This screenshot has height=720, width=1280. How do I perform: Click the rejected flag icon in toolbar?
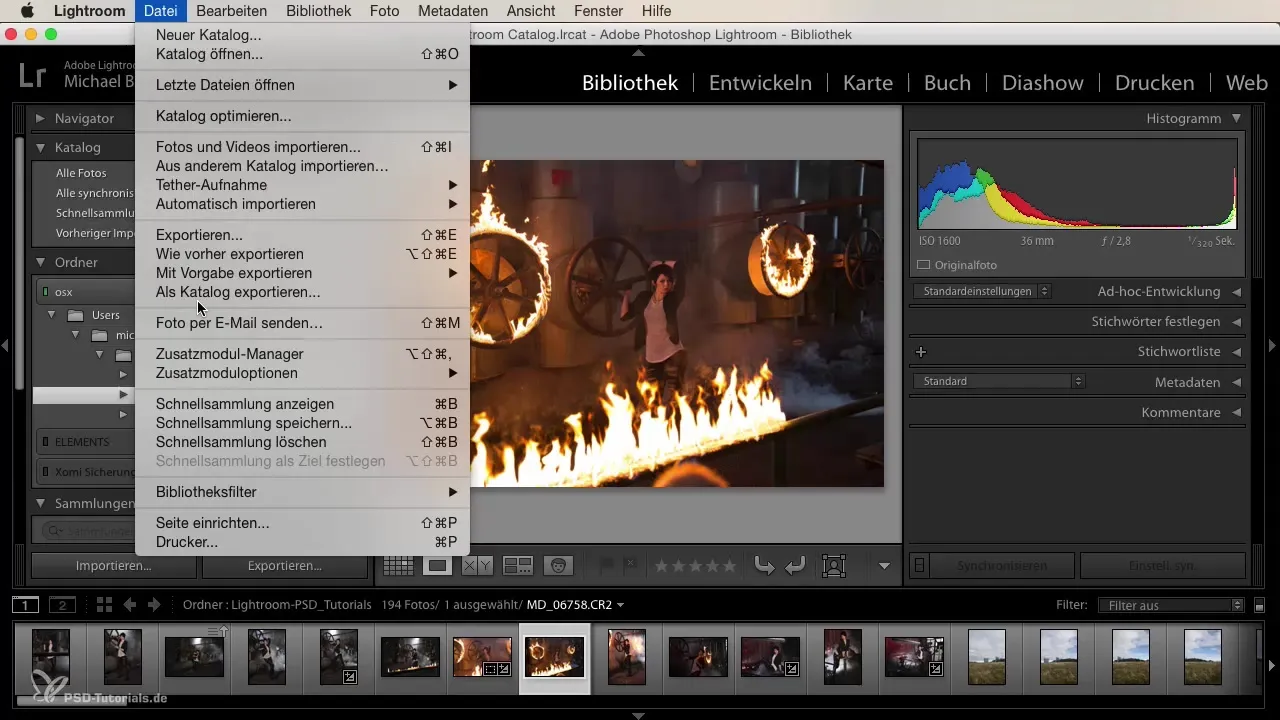(630, 566)
